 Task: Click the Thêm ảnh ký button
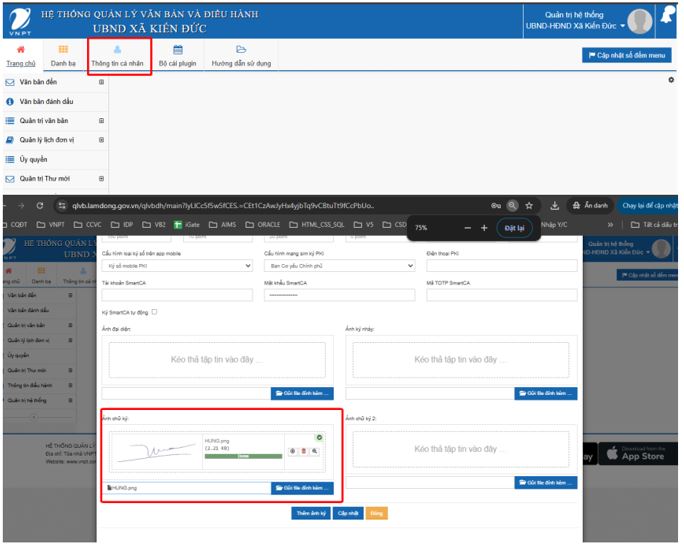(x=310, y=513)
